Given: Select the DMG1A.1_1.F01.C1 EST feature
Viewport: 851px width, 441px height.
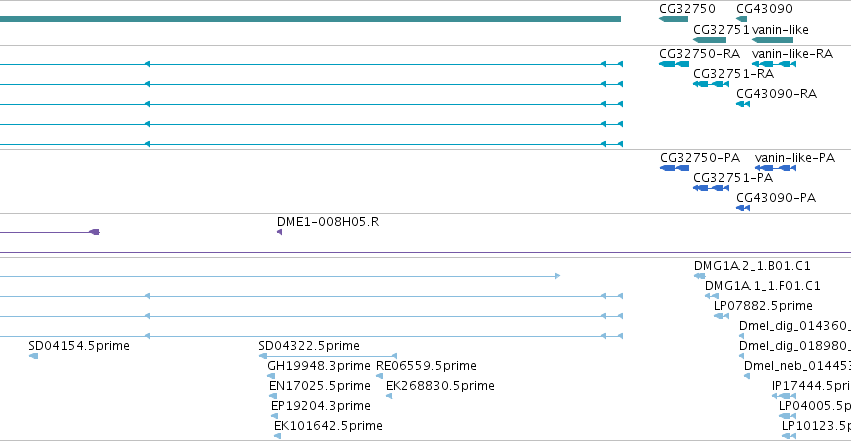Looking at the screenshot, I should (712, 296).
